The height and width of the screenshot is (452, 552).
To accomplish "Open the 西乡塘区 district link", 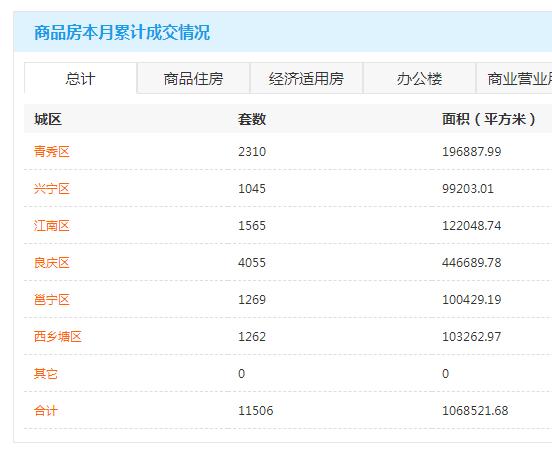I will (57, 337).
